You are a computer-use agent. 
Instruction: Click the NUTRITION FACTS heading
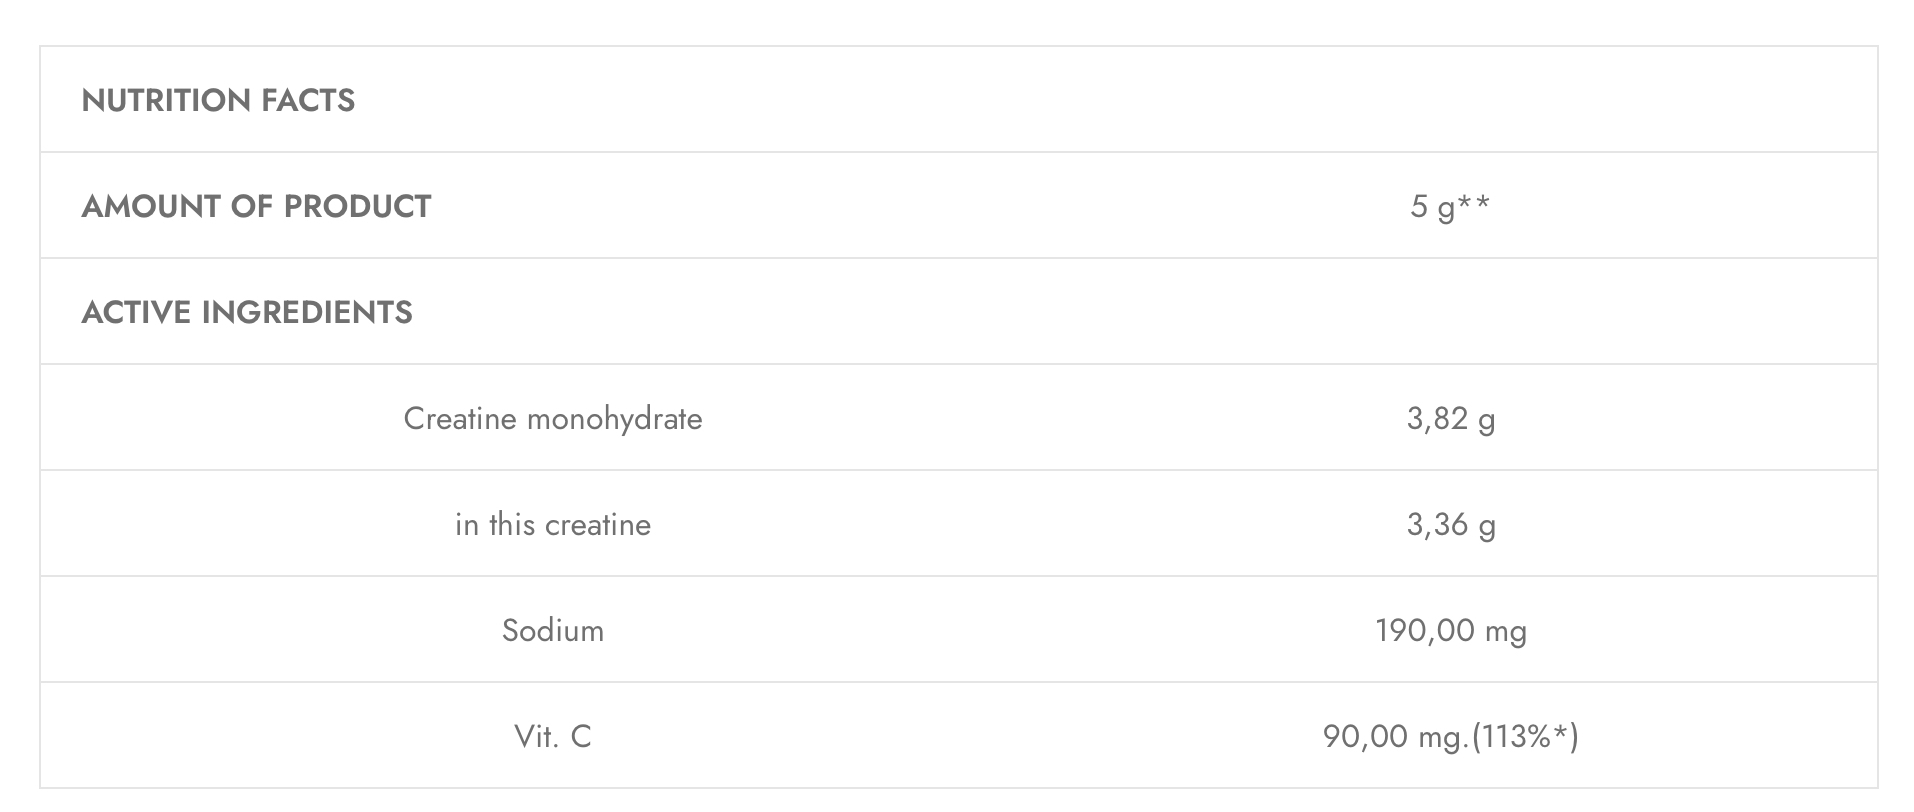(218, 100)
